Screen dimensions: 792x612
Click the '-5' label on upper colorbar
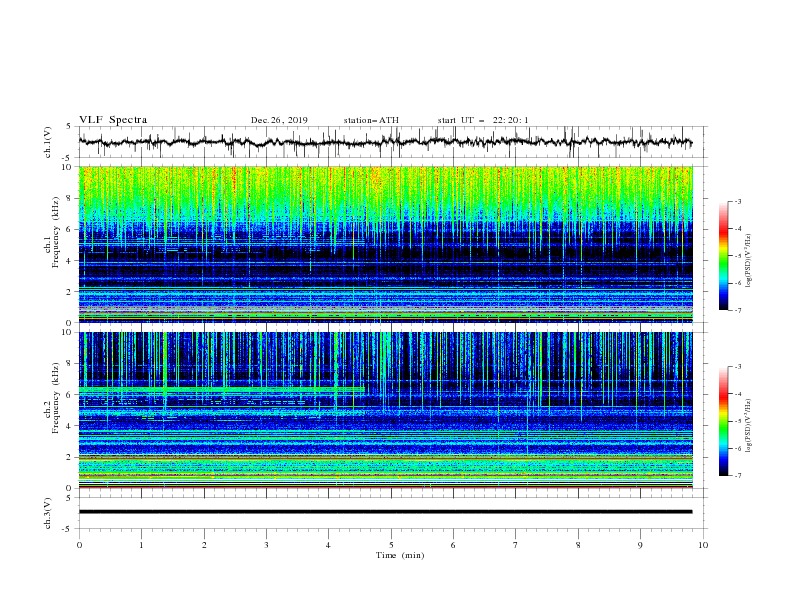738,256
